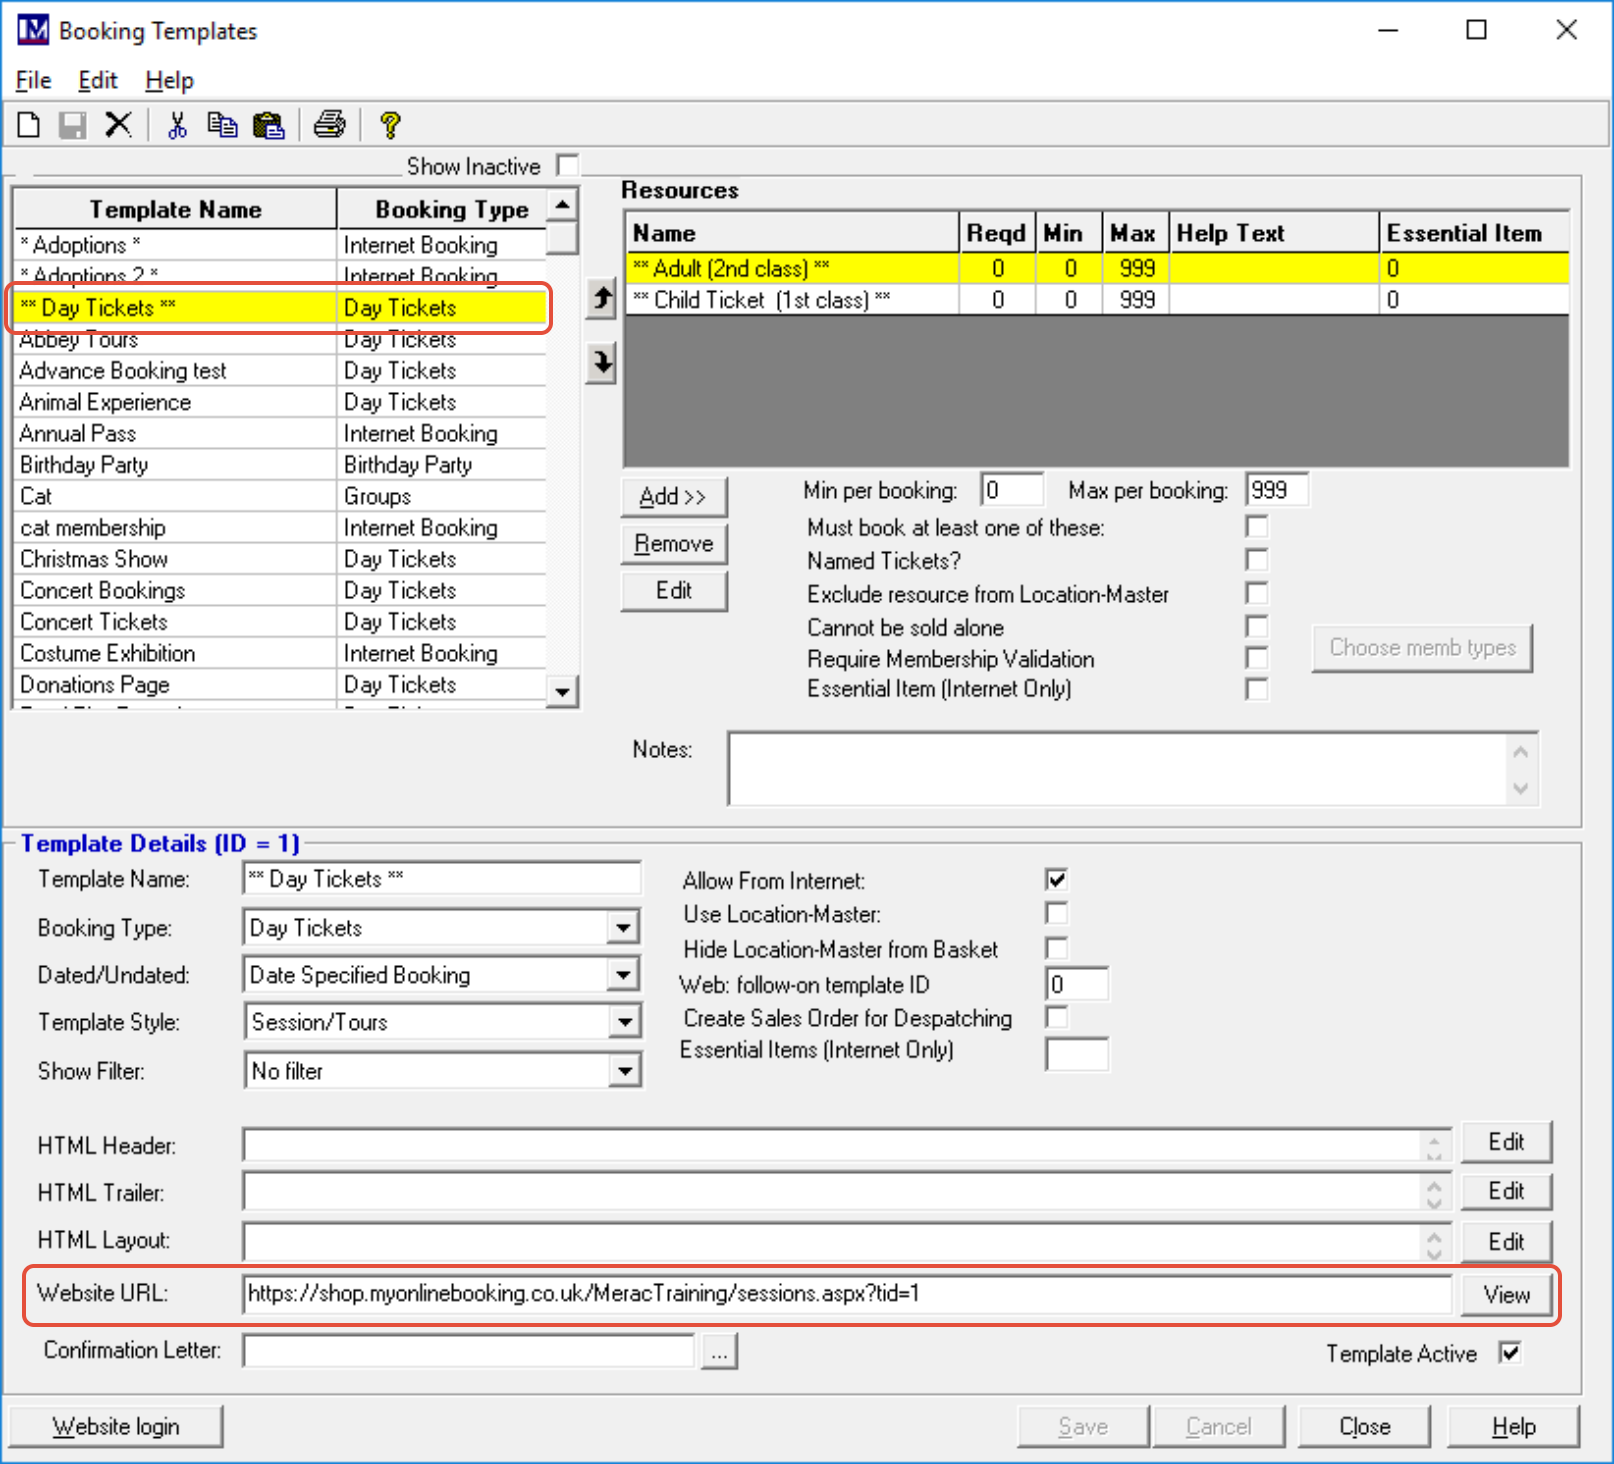Click the Website login button
Viewport: 1614px width, 1464px height.
116,1426
